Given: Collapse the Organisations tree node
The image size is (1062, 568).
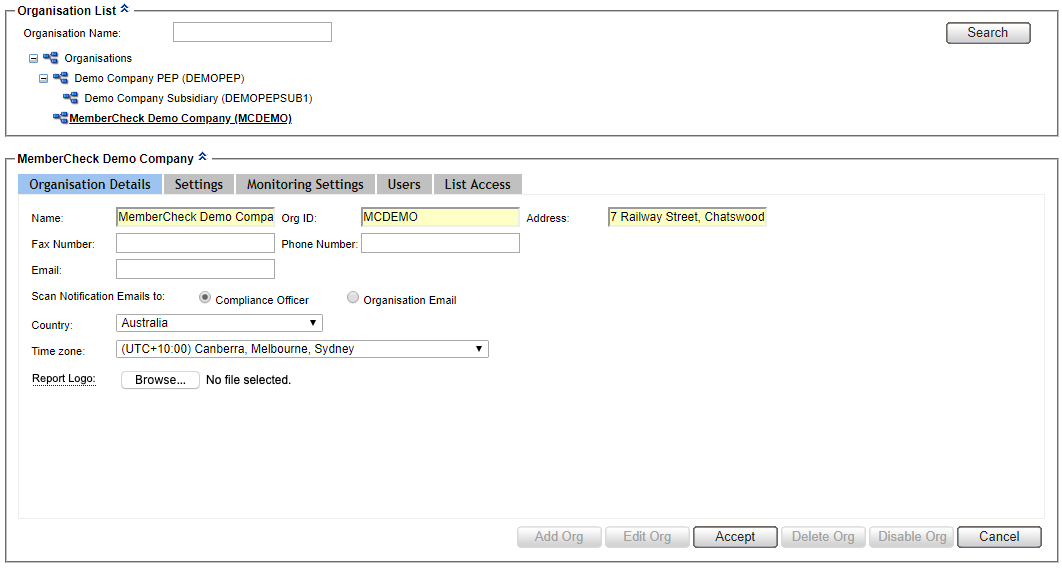Looking at the screenshot, I should pos(33,58).
